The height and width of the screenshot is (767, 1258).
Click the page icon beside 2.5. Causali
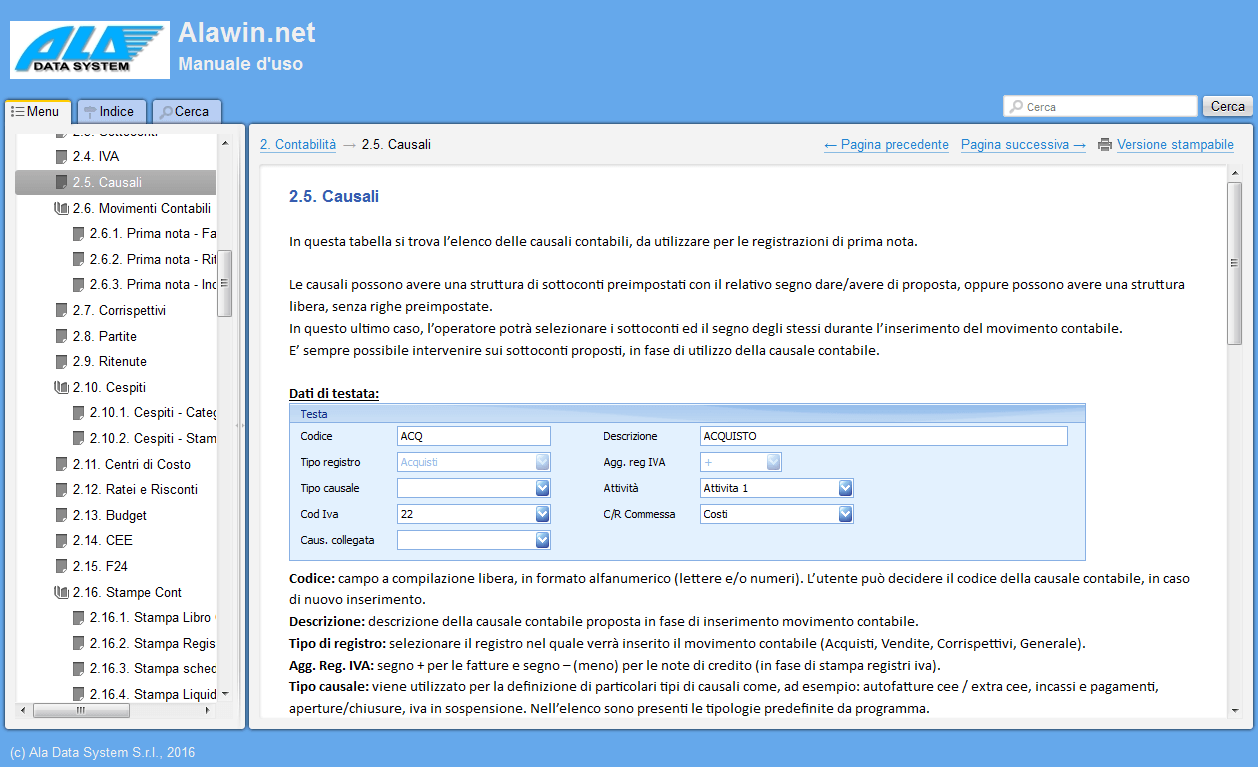coord(62,182)
